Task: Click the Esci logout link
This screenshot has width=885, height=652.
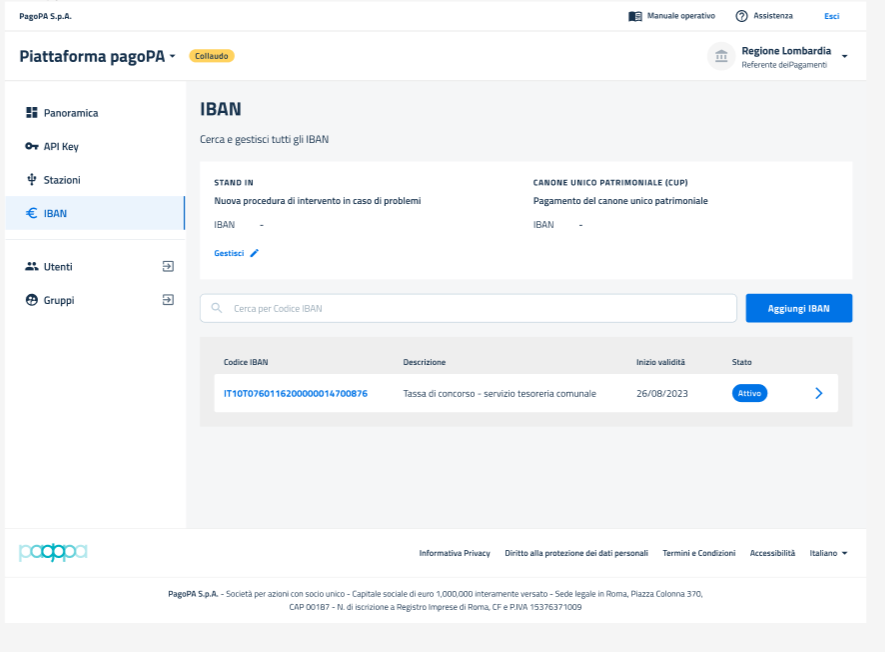Action: (831, 16)
